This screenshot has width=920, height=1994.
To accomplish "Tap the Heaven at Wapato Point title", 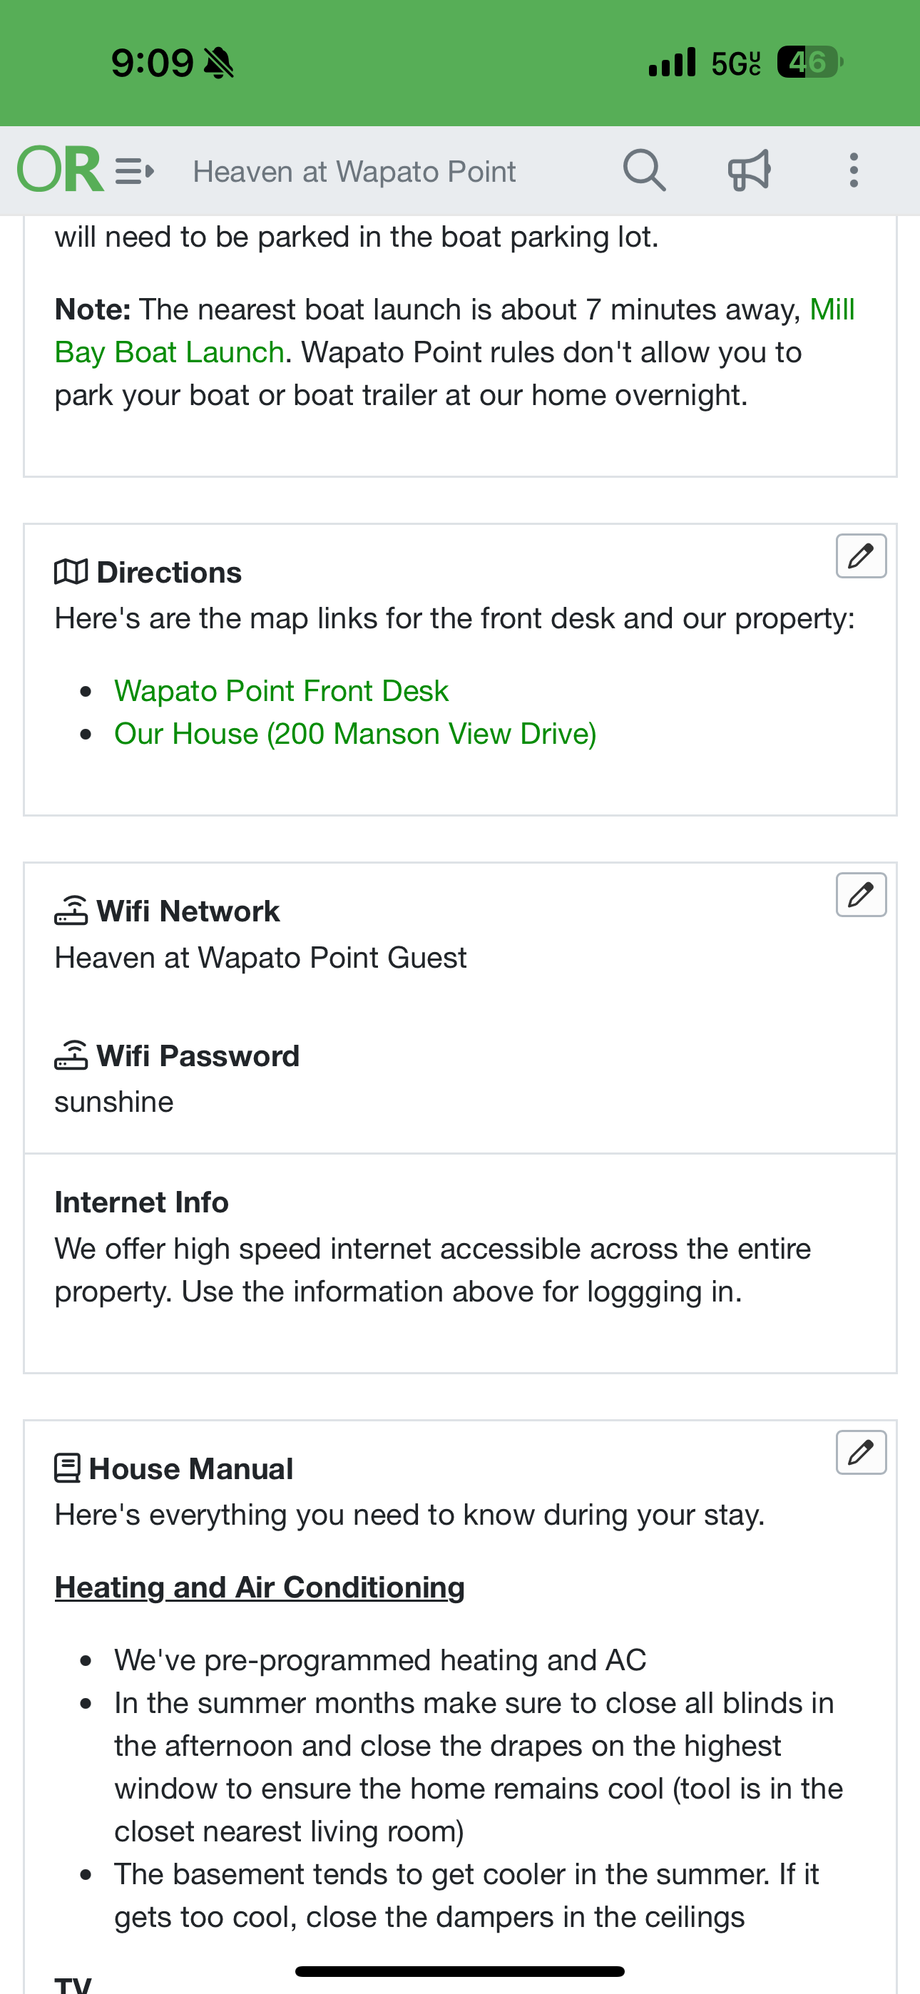I will click(354, 172).
